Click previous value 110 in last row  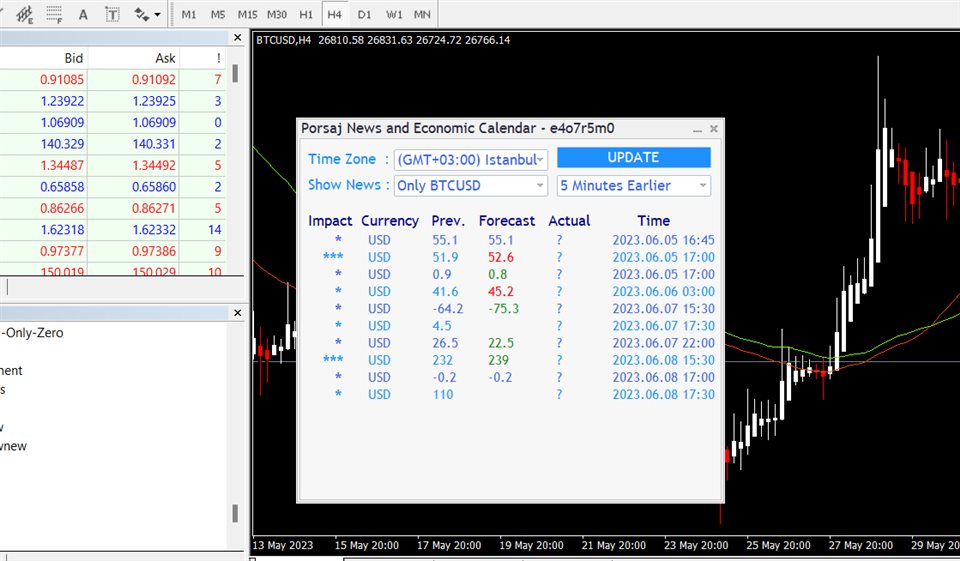443,394
